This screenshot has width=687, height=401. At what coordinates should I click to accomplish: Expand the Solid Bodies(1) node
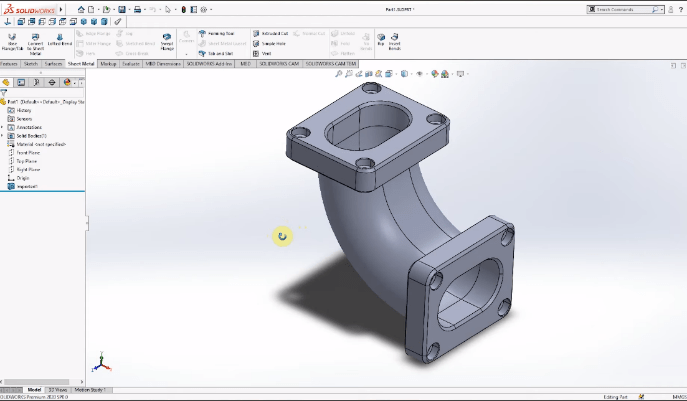click(3, 136)
